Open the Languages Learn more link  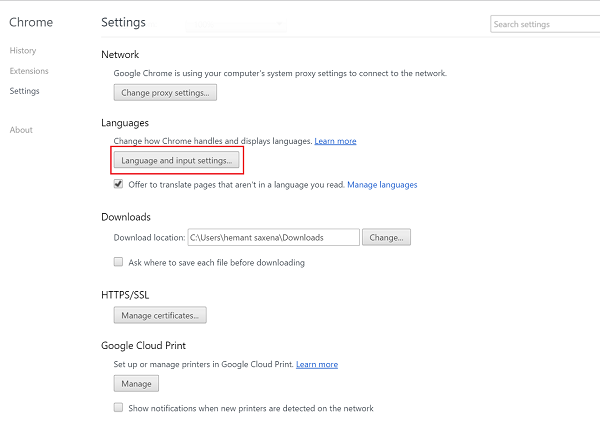point(335,141)
